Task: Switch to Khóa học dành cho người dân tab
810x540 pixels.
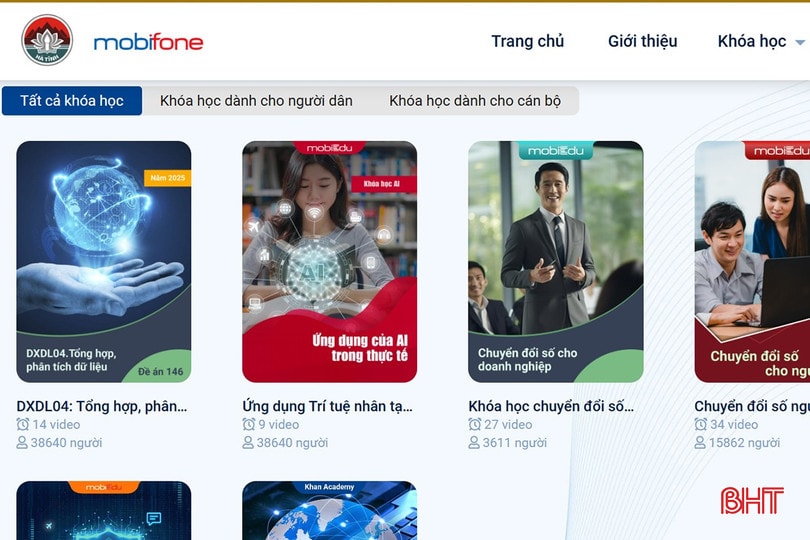Action: 256,101
